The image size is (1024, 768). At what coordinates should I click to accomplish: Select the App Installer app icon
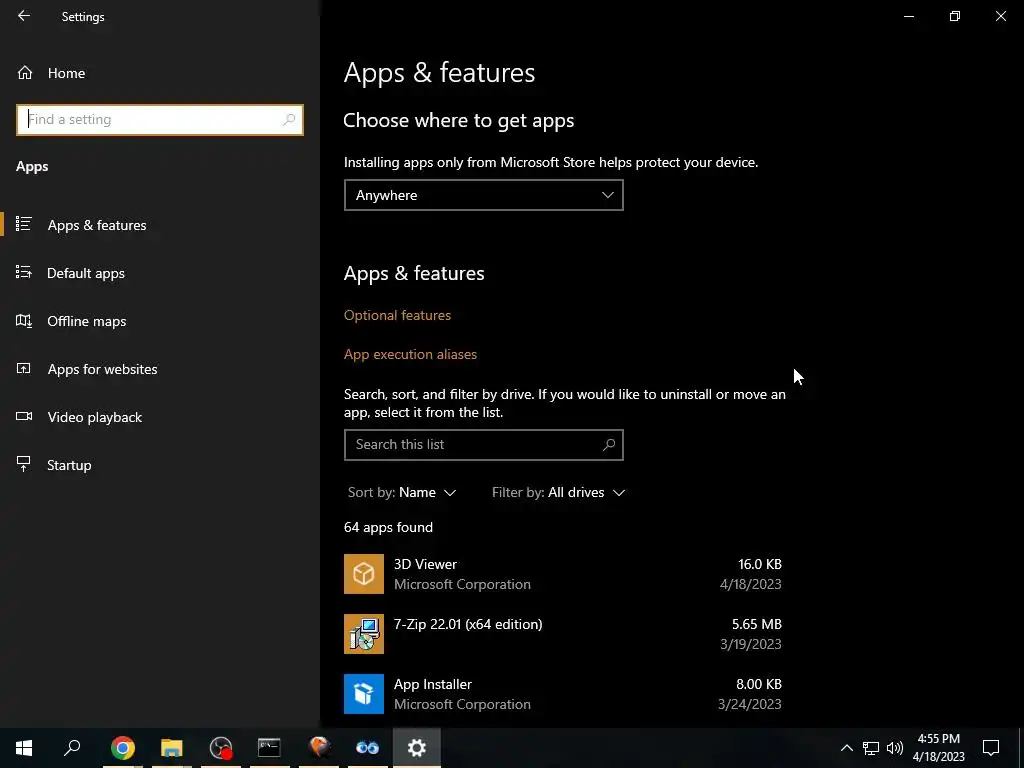(x=364, y=694)
